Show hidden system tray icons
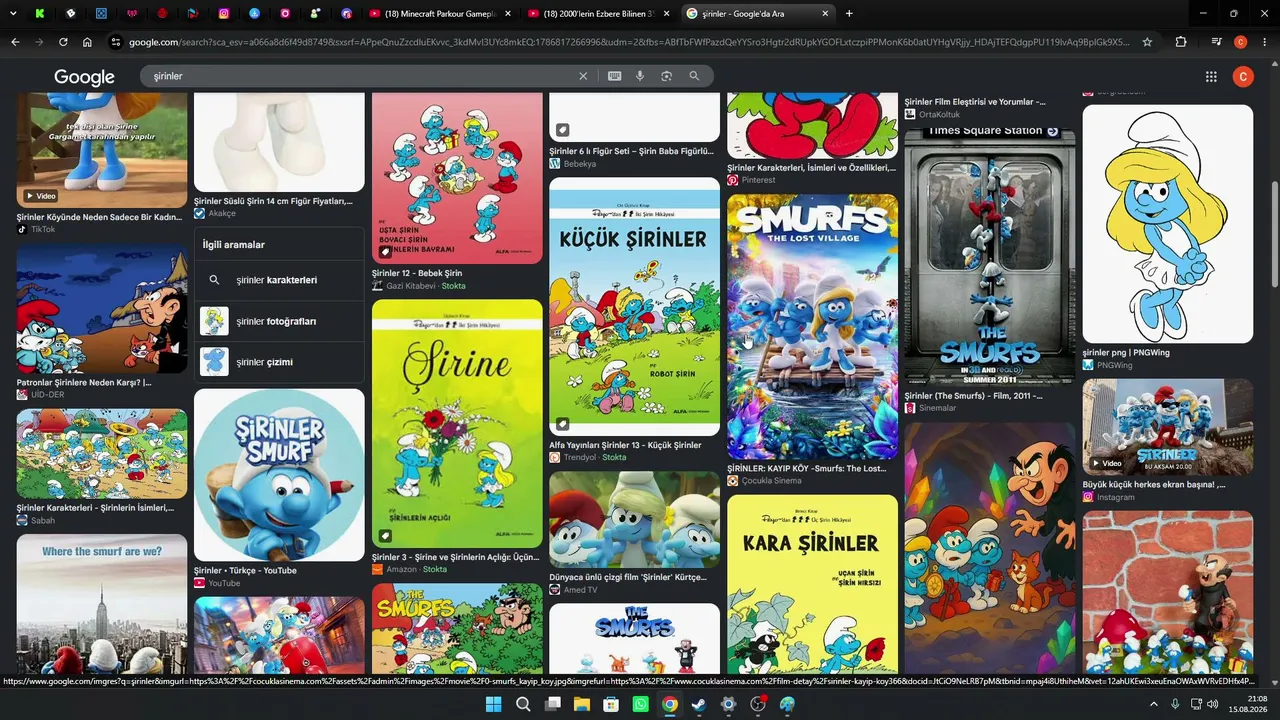The height and width of the screenshot is (720, 1280). pos(1154,704)
